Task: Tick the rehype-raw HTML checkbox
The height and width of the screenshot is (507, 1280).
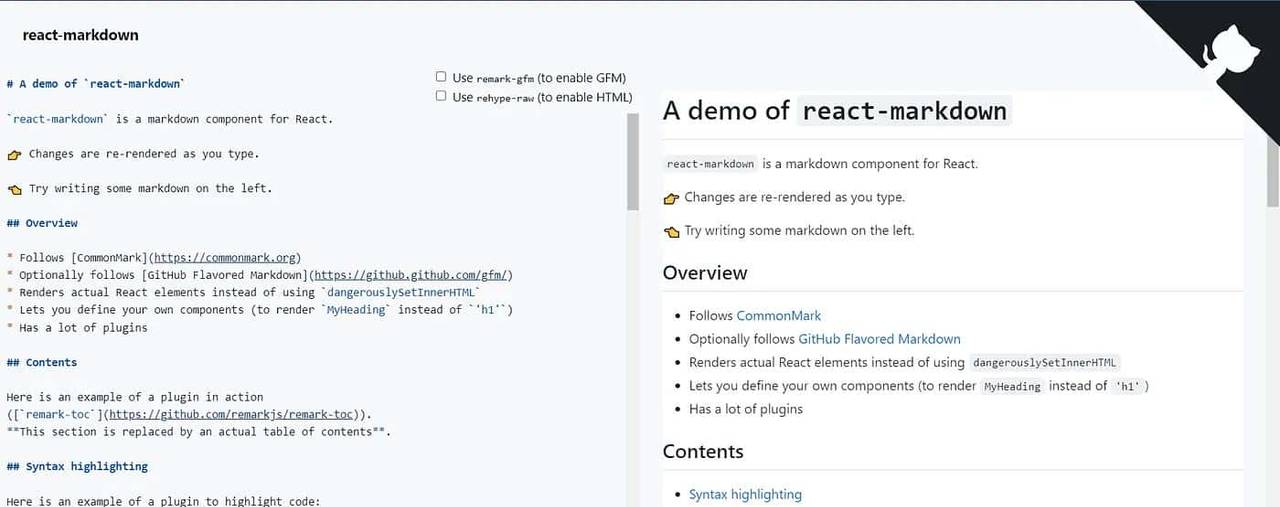Action: coord(441,97)
